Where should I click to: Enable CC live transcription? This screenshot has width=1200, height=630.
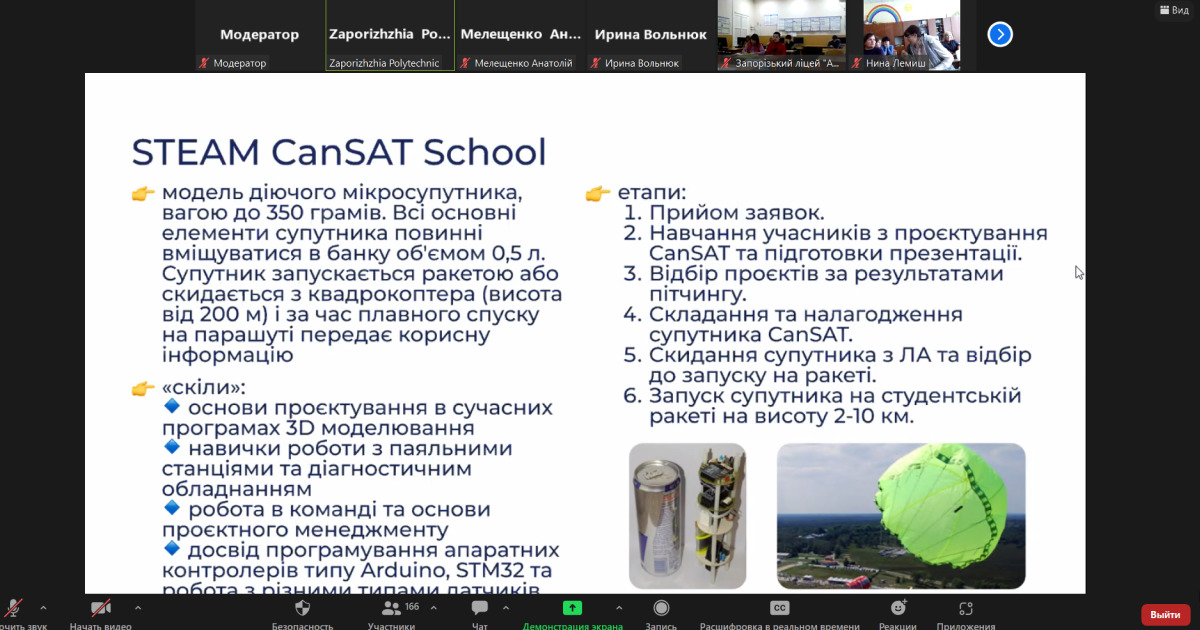(779, 608)
